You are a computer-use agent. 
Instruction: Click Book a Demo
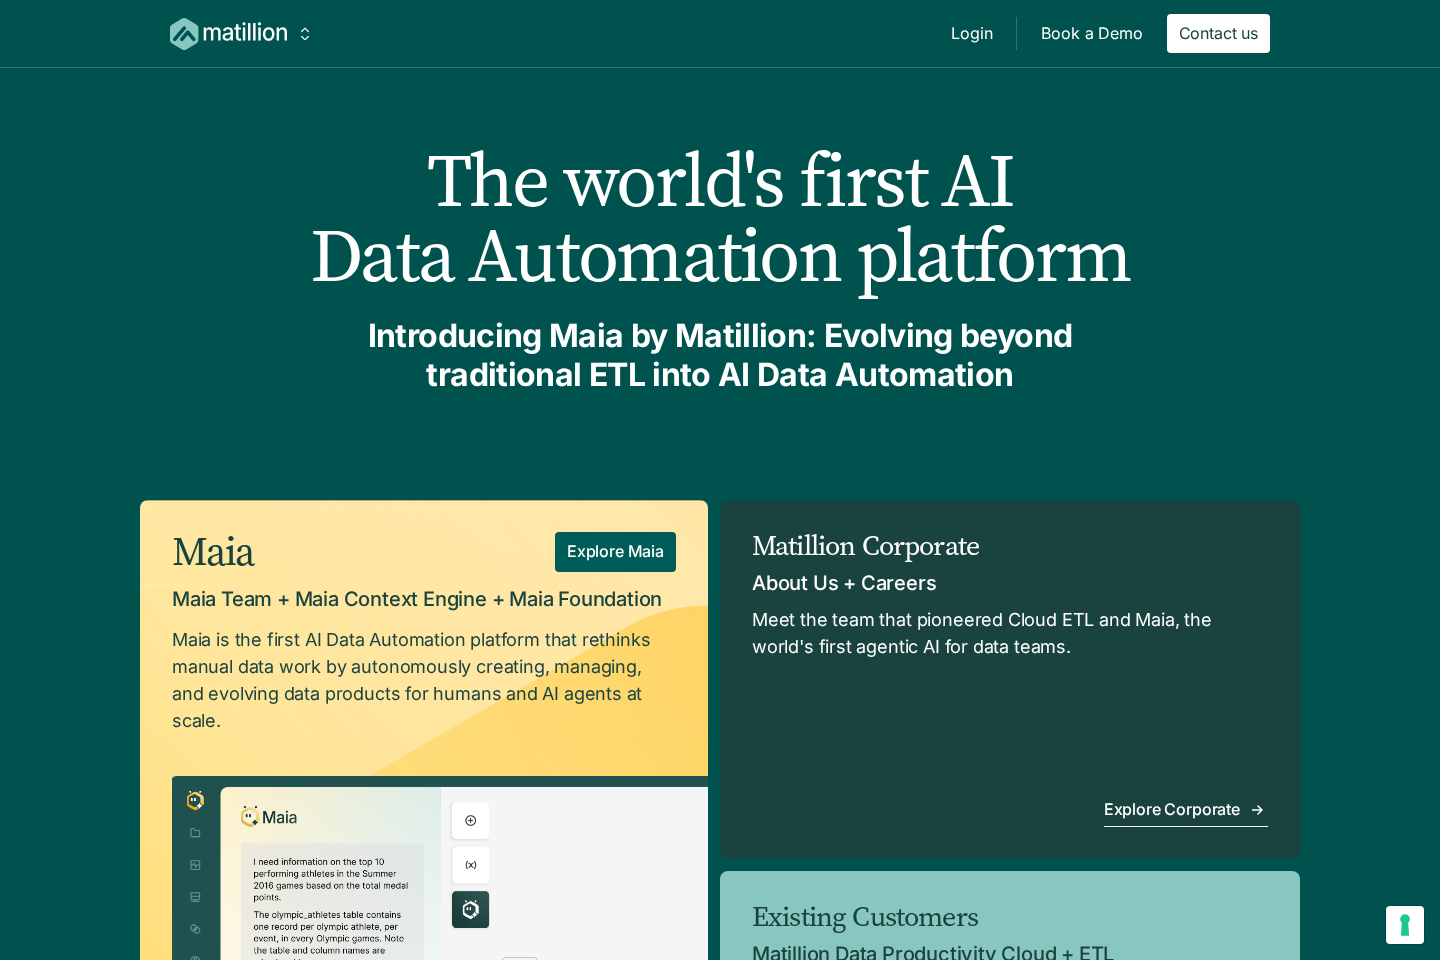(1091, 34)
